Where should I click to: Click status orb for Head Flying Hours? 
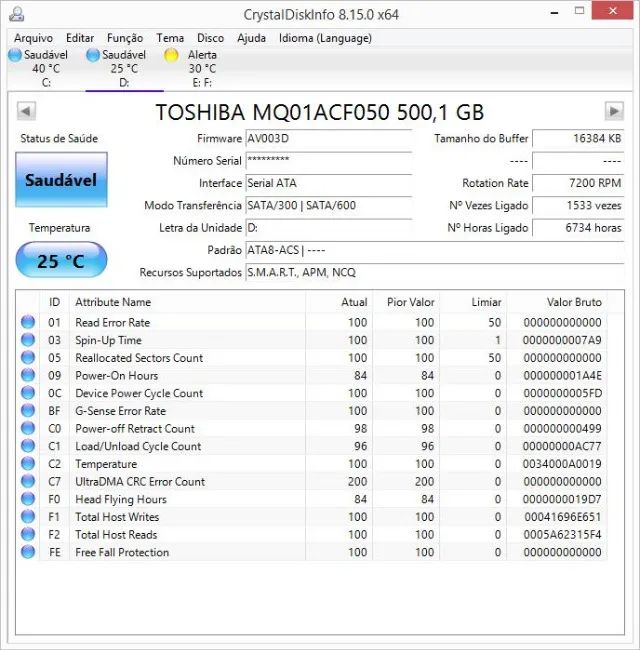28,499
